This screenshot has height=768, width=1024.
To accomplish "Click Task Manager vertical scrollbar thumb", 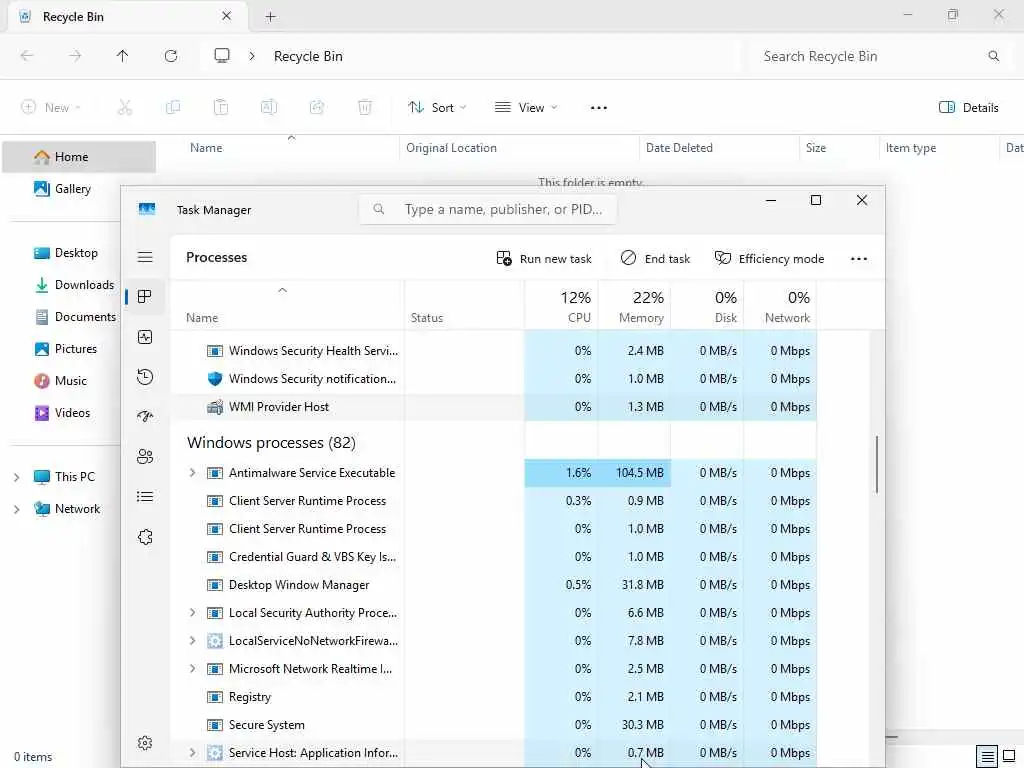I will pos(876,464).
